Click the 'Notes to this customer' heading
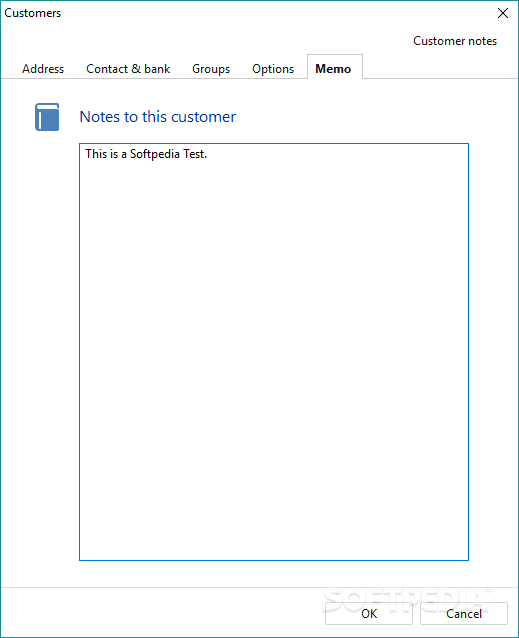Image resolution: width=519 pixels, height=638 pixels. coord(157,117)
